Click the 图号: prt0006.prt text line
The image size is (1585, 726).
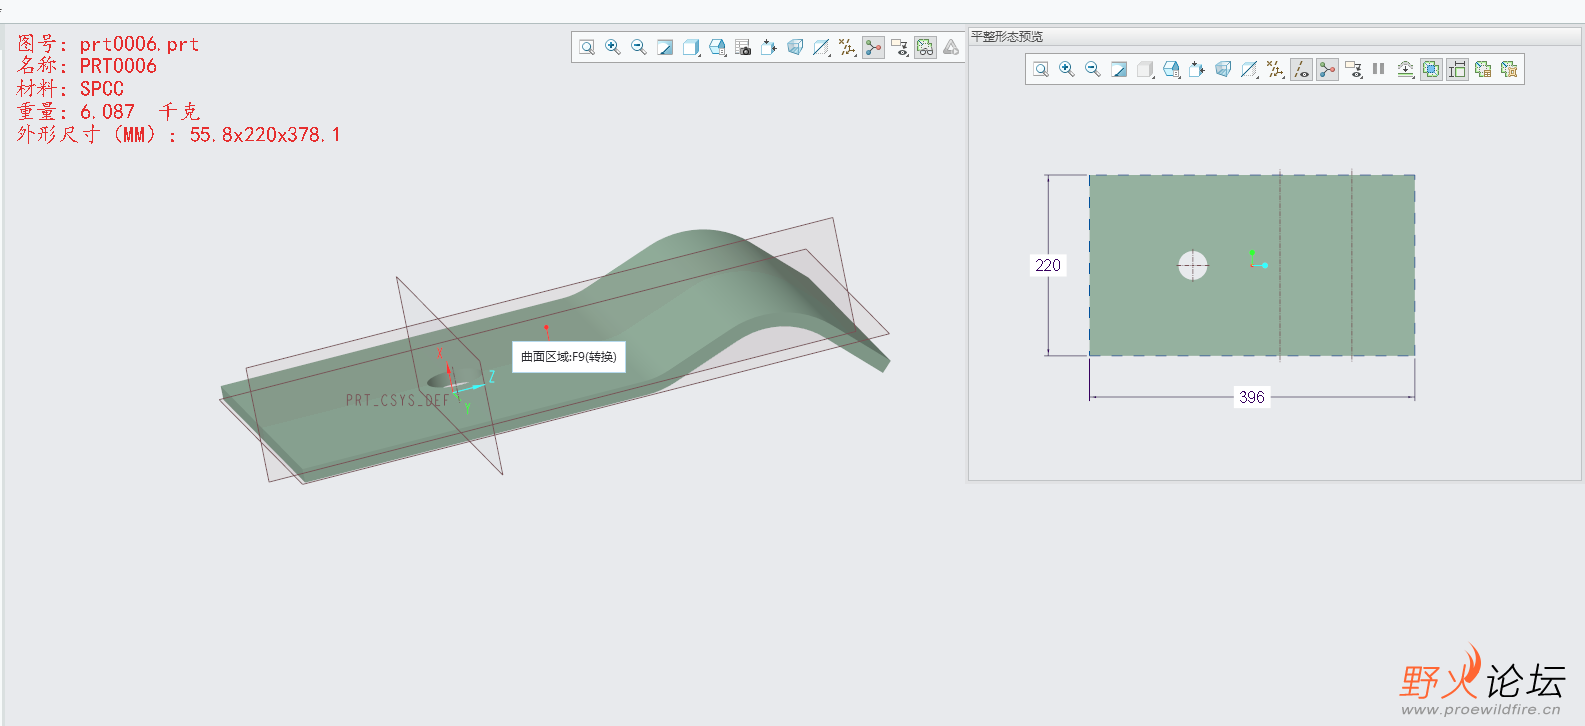108,44
